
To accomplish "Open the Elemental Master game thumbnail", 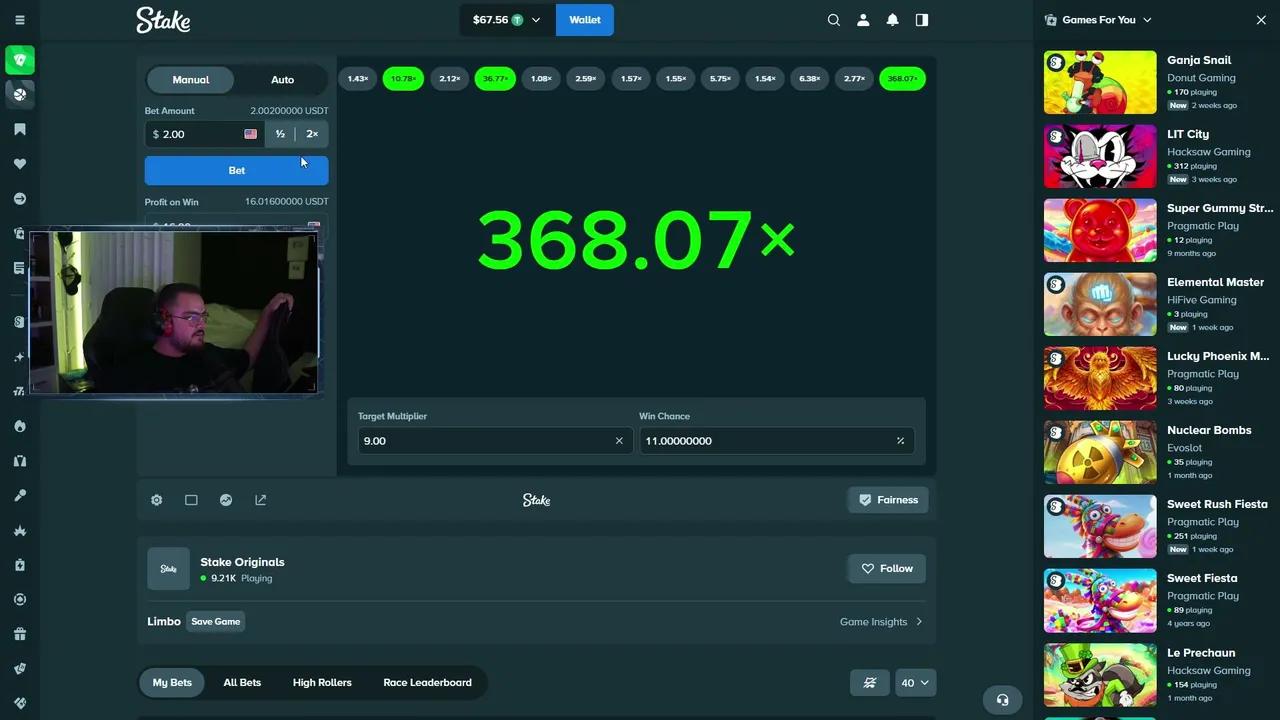I will (1100, 305).
